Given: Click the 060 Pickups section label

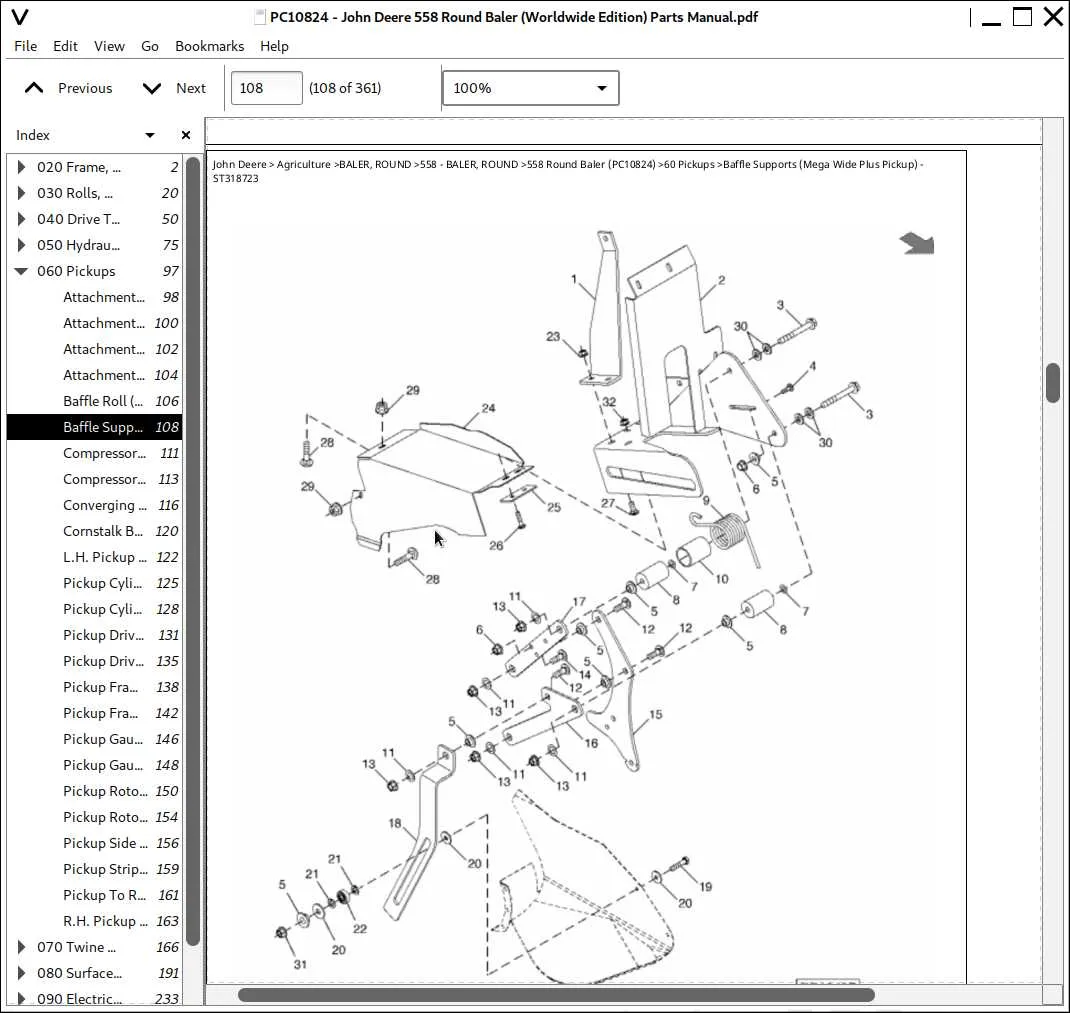Looking at the screenshot, I should pos(76,271).
